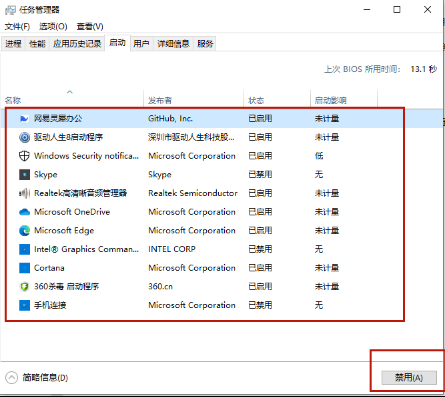The width and height of the screenshot is (445, 397).
Task: Click the 已禁用 status in the Skype row
Action: pyautogui.click(x=260, y=174)
